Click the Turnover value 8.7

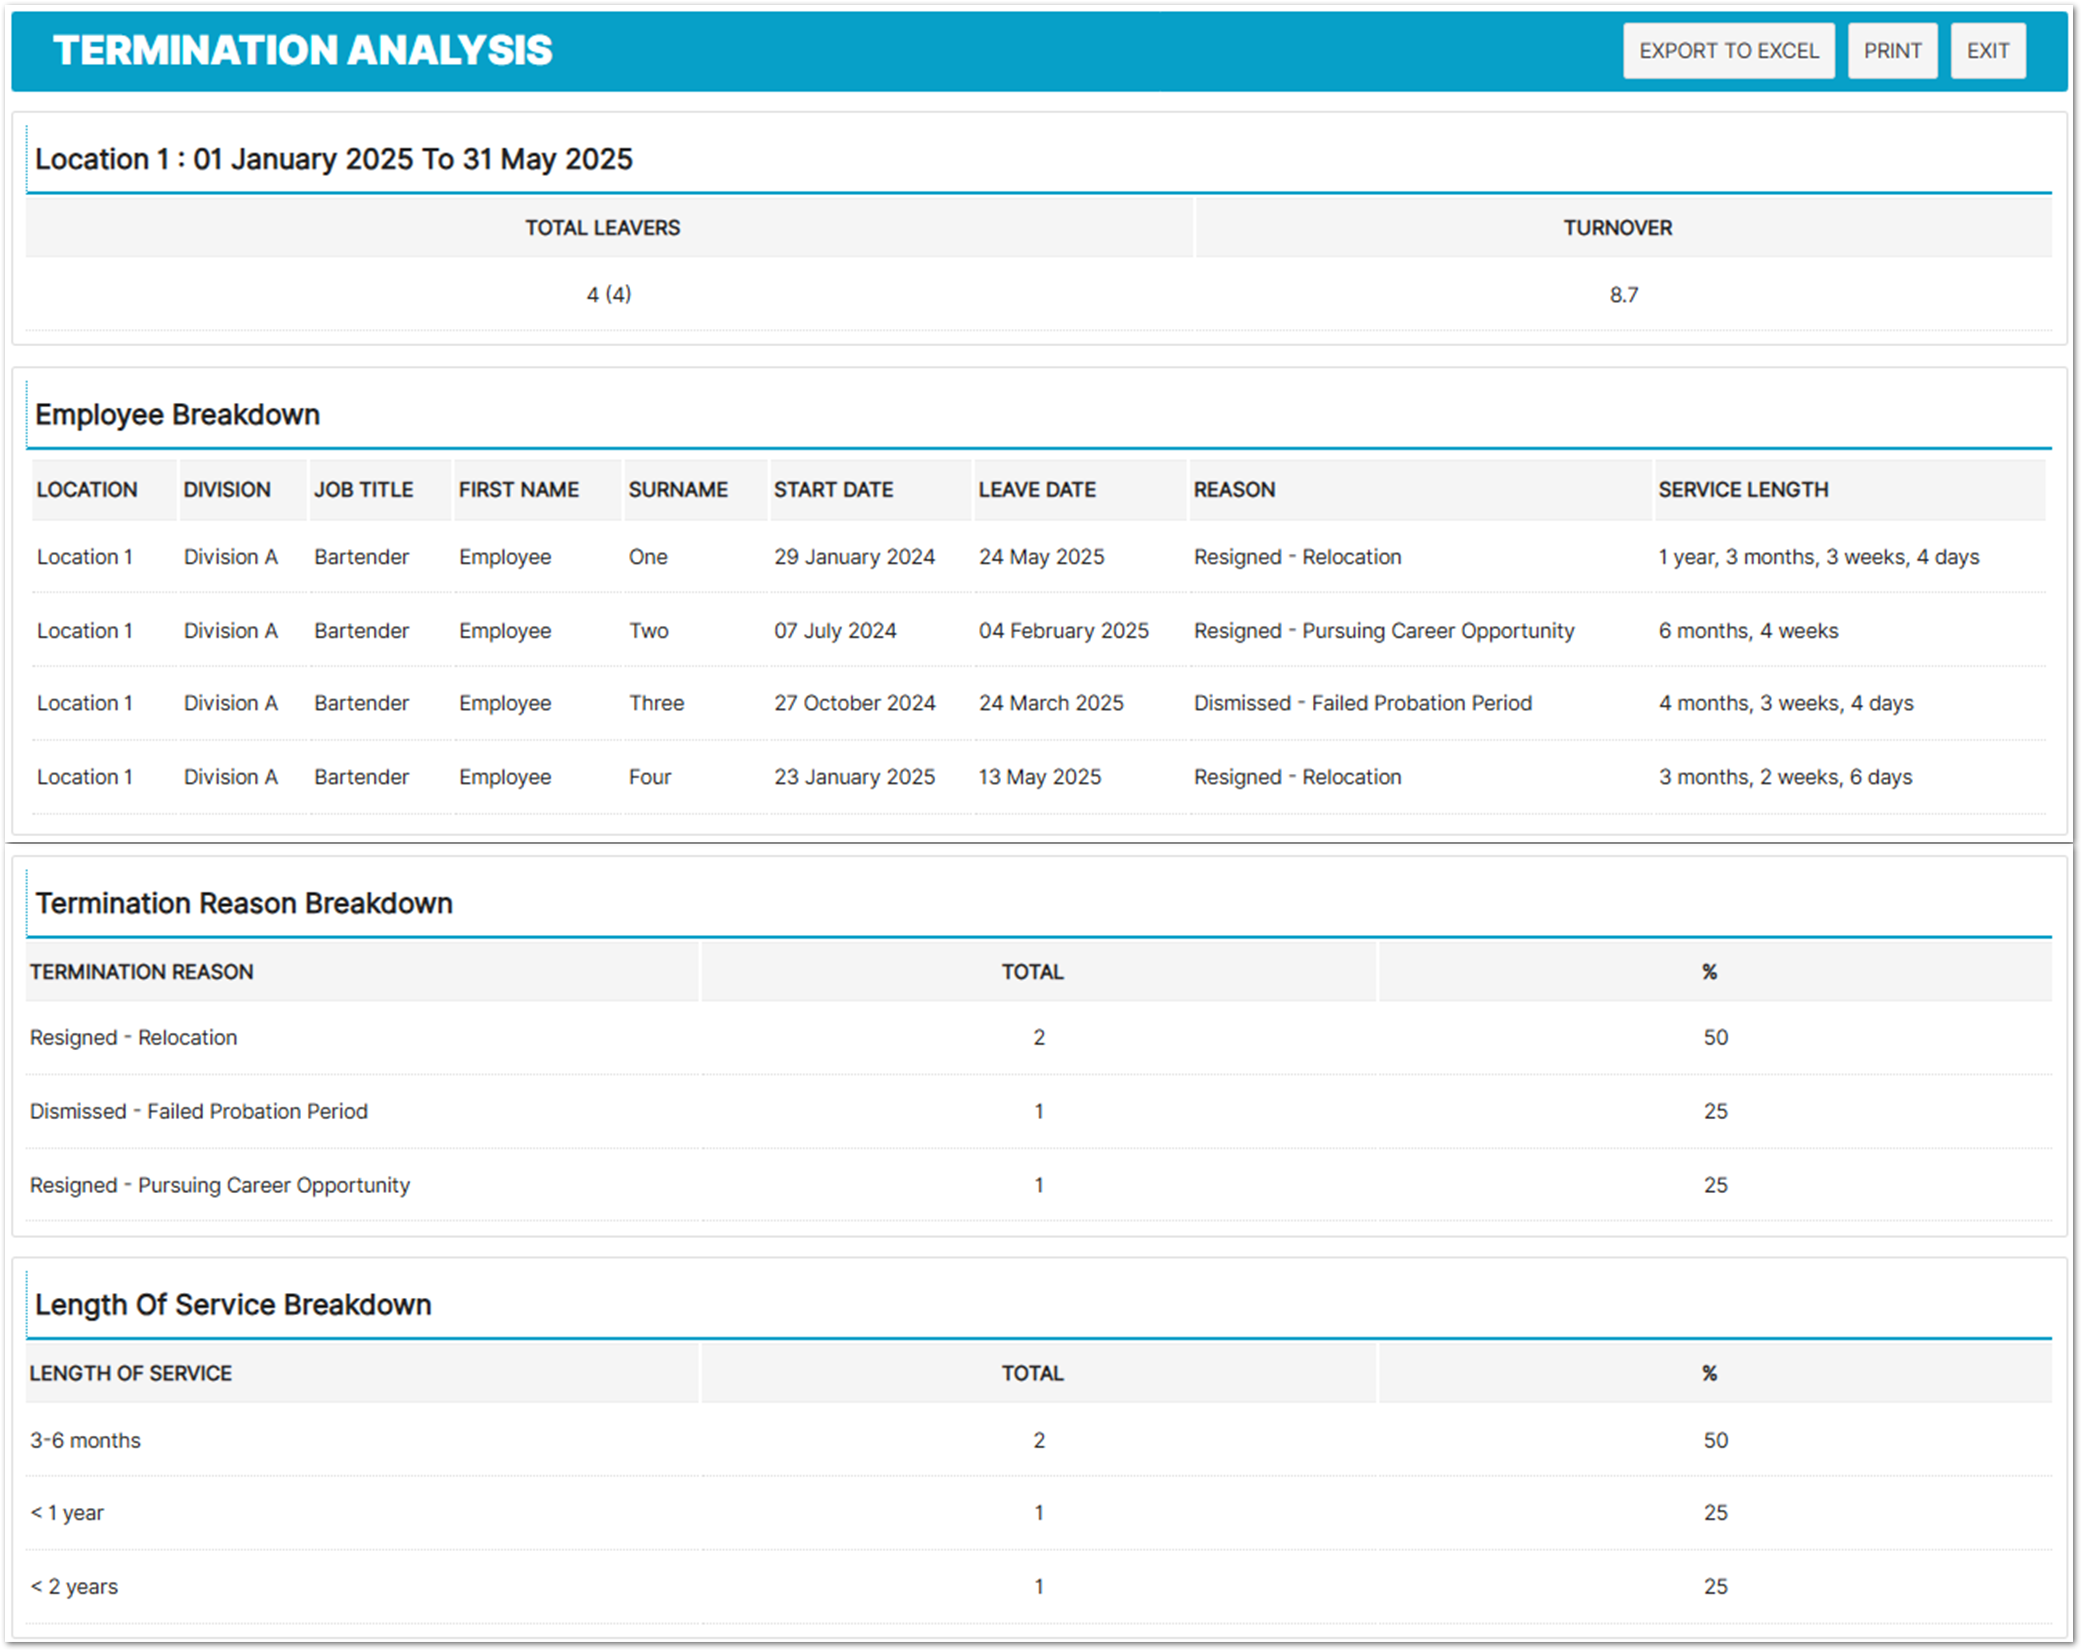pyautogui.click(x=1623, y=295)
